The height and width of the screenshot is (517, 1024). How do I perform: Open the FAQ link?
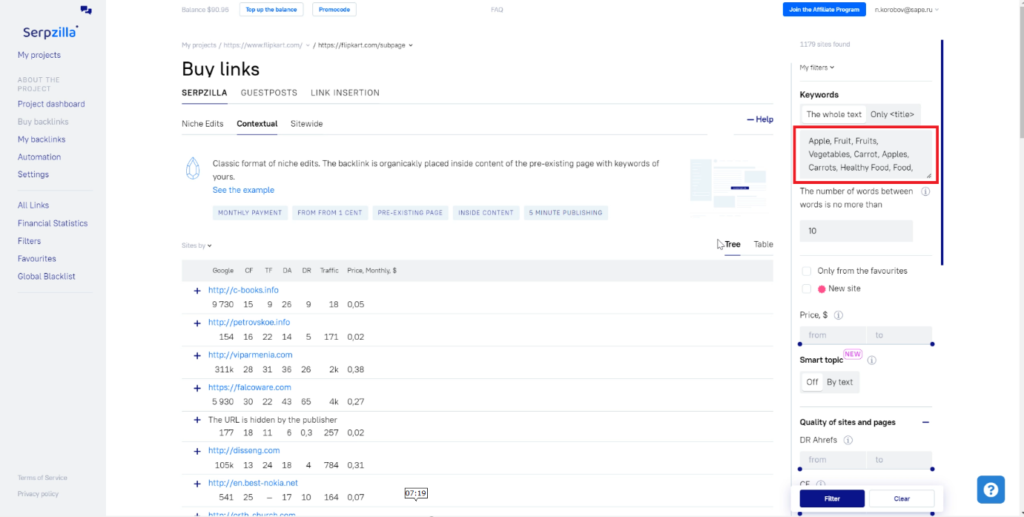497,10
